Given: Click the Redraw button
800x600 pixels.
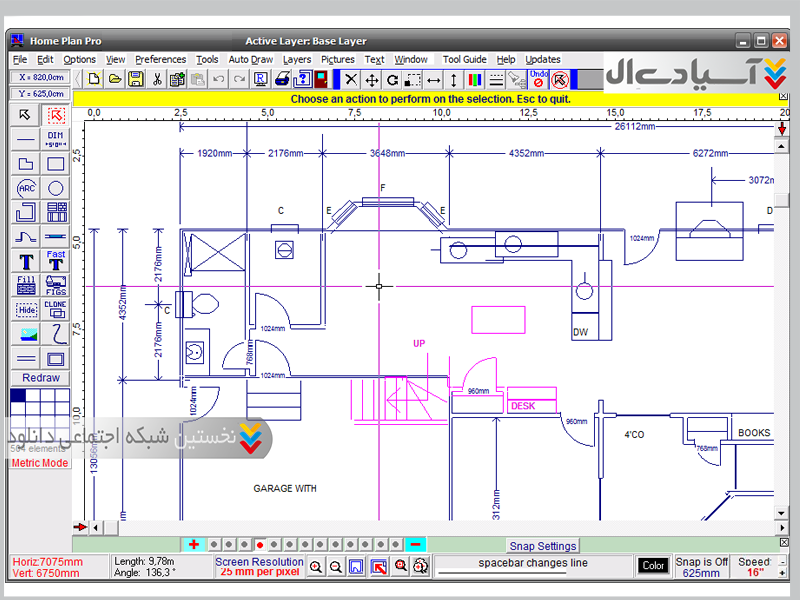Looking at the screenshot, I should pyautogui.click(x=41, y=378).
